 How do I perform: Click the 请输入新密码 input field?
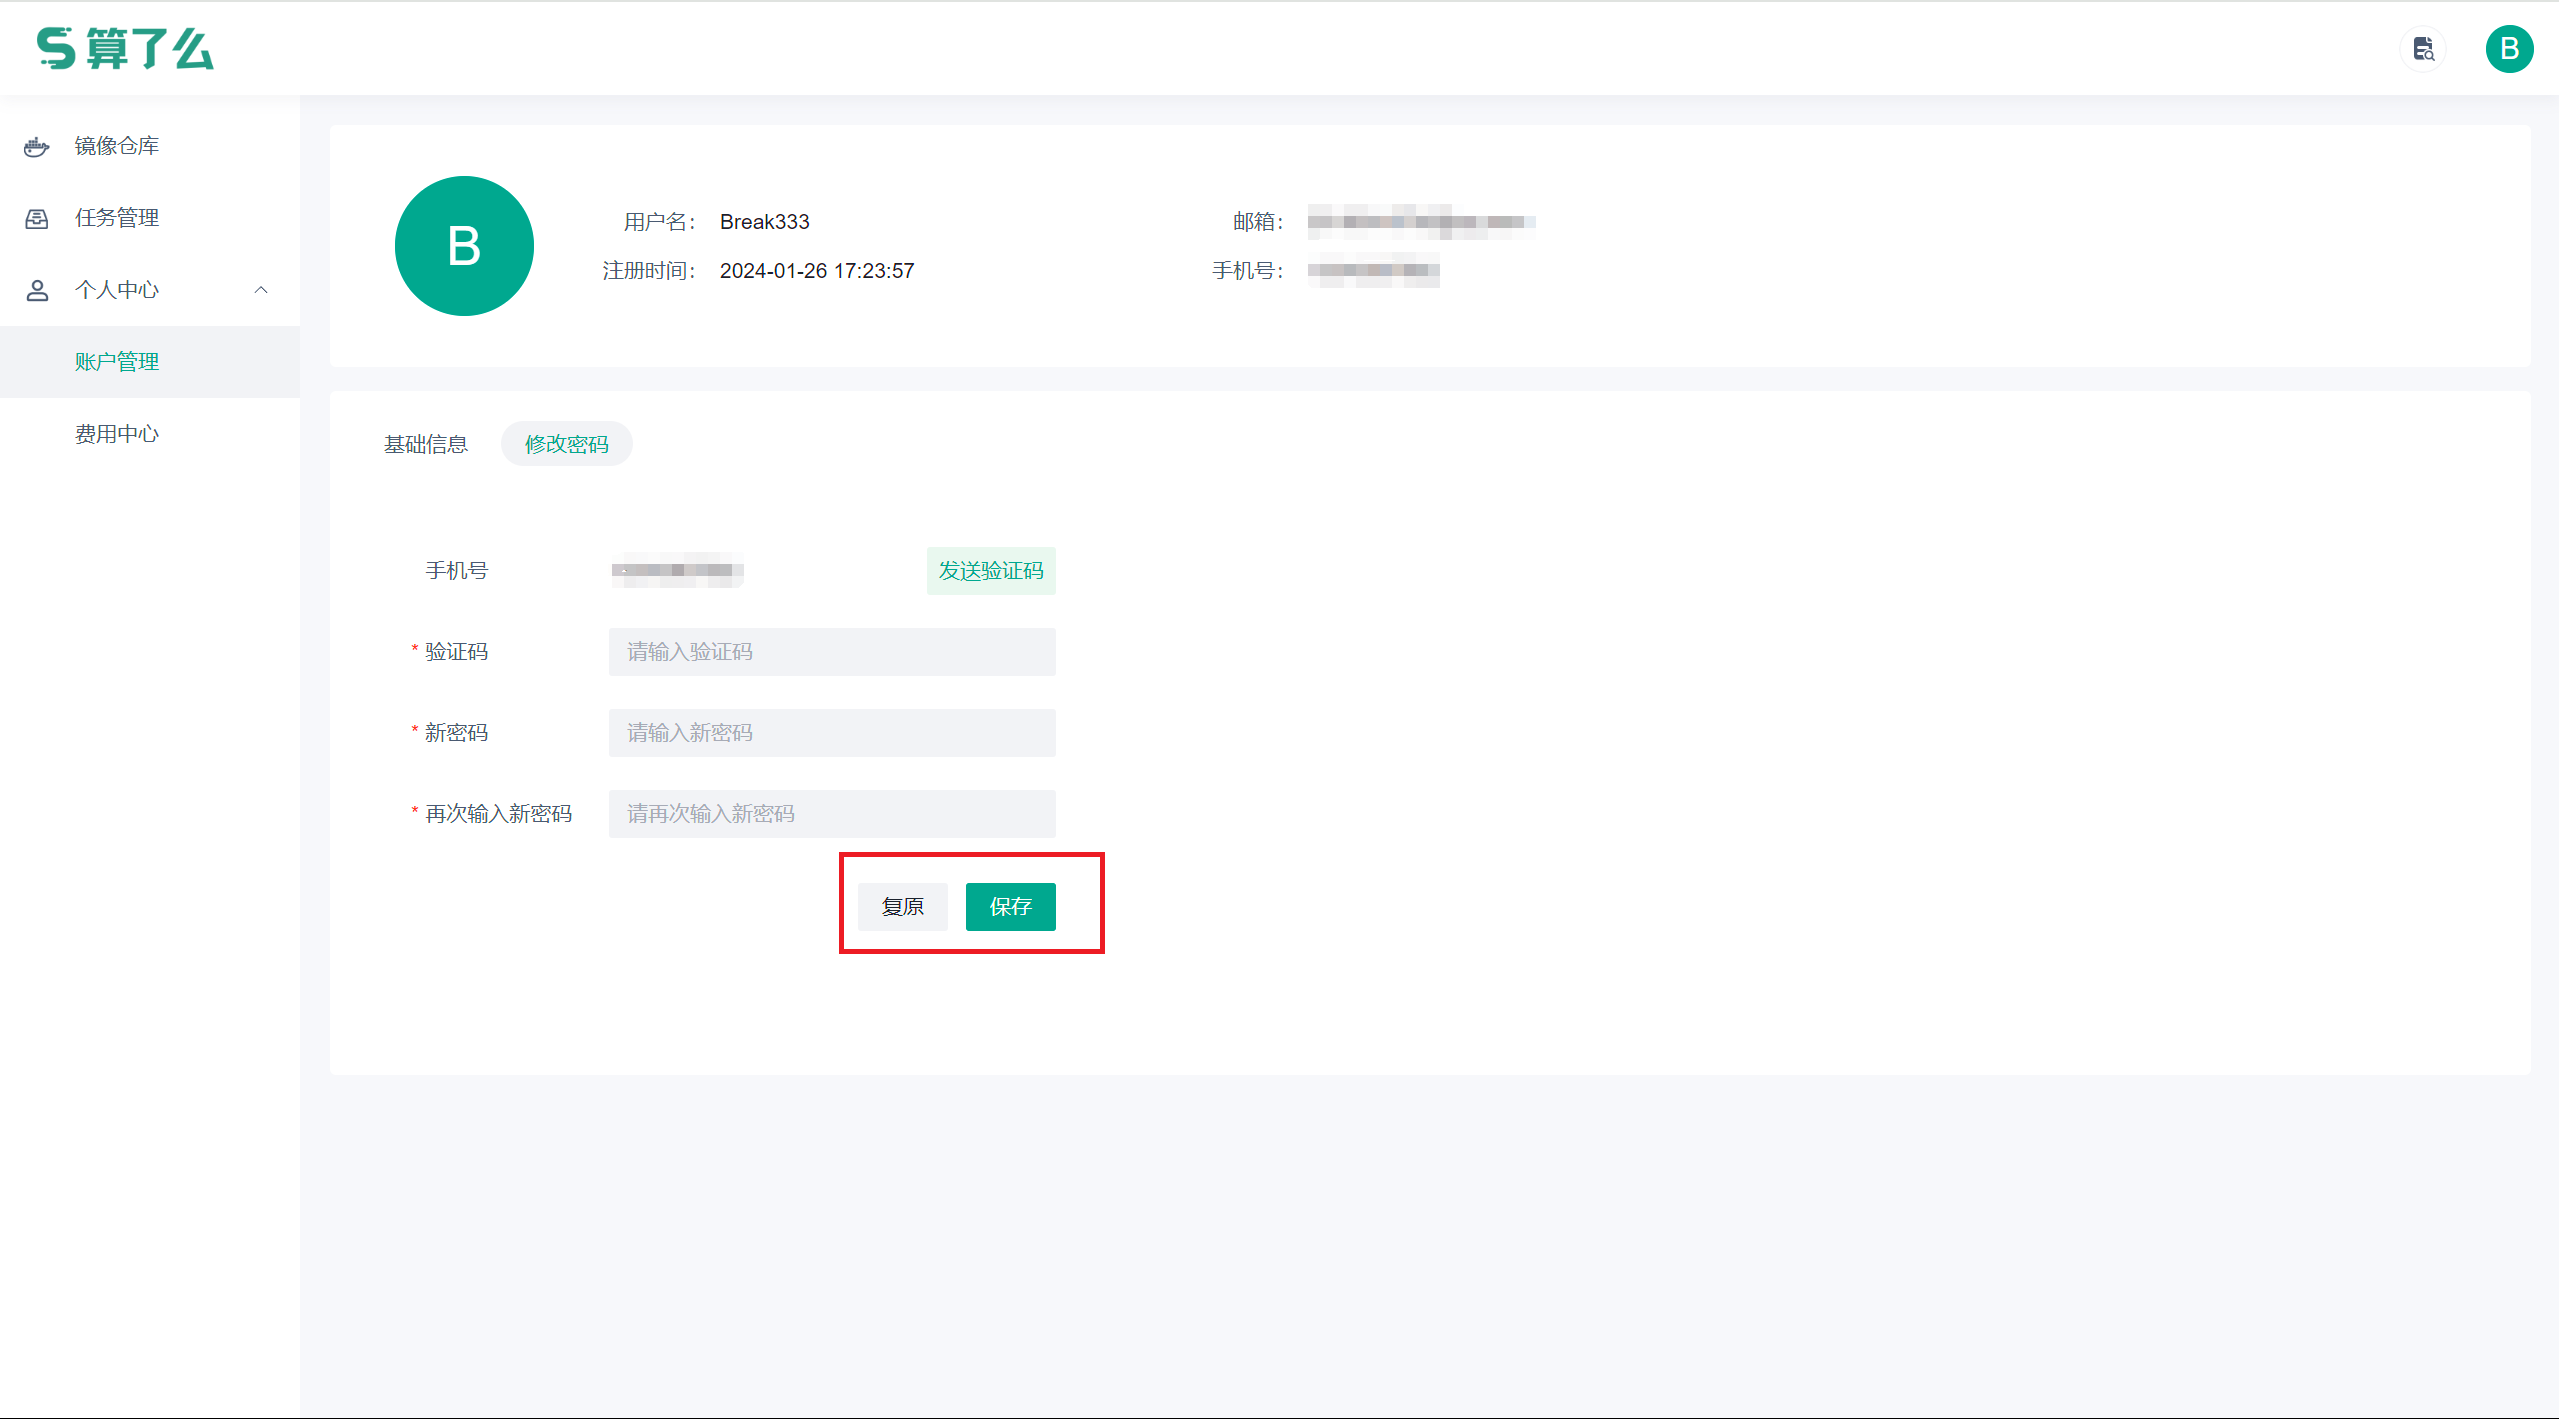(x=831, y=732)
